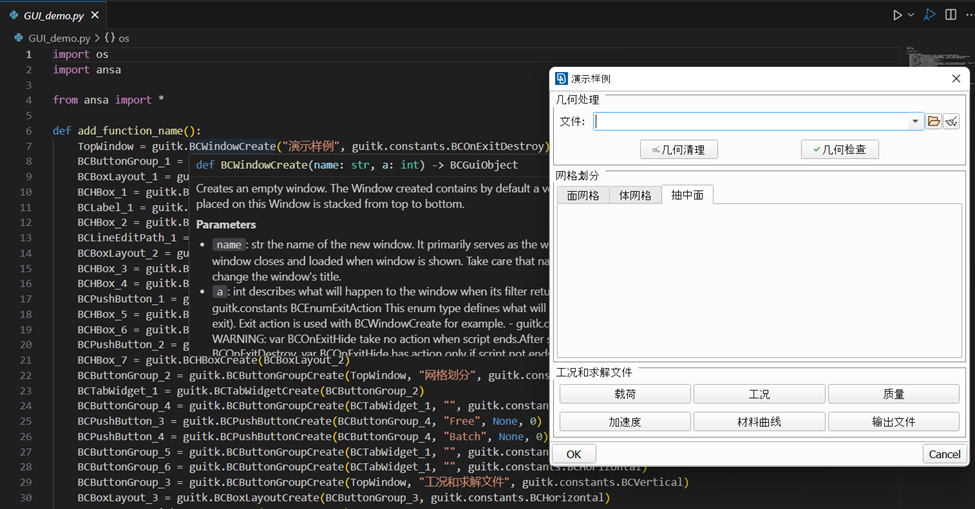Run the Python file with play icon

click(897, 15)
